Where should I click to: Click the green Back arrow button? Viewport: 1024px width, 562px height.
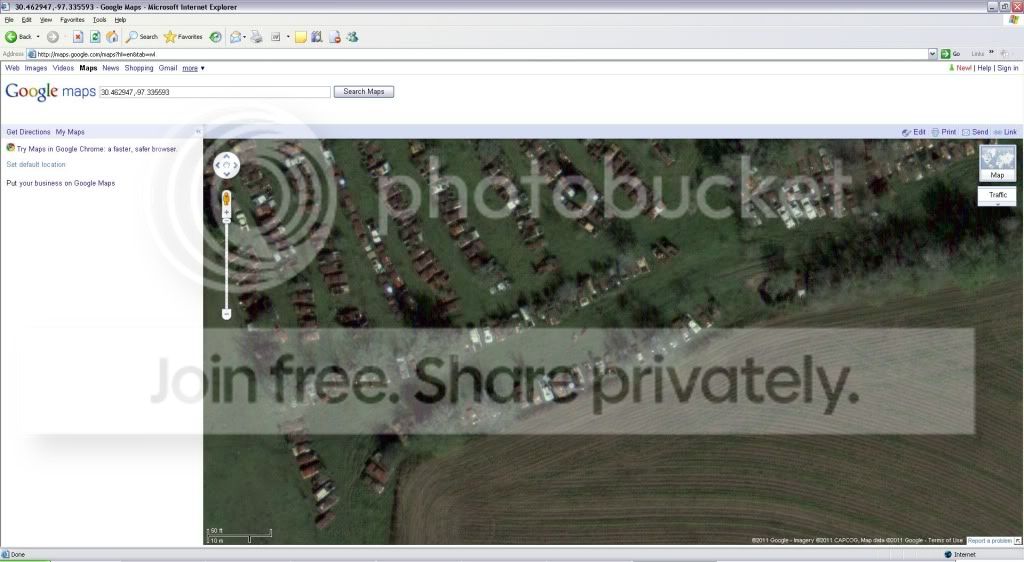[18, 37]
